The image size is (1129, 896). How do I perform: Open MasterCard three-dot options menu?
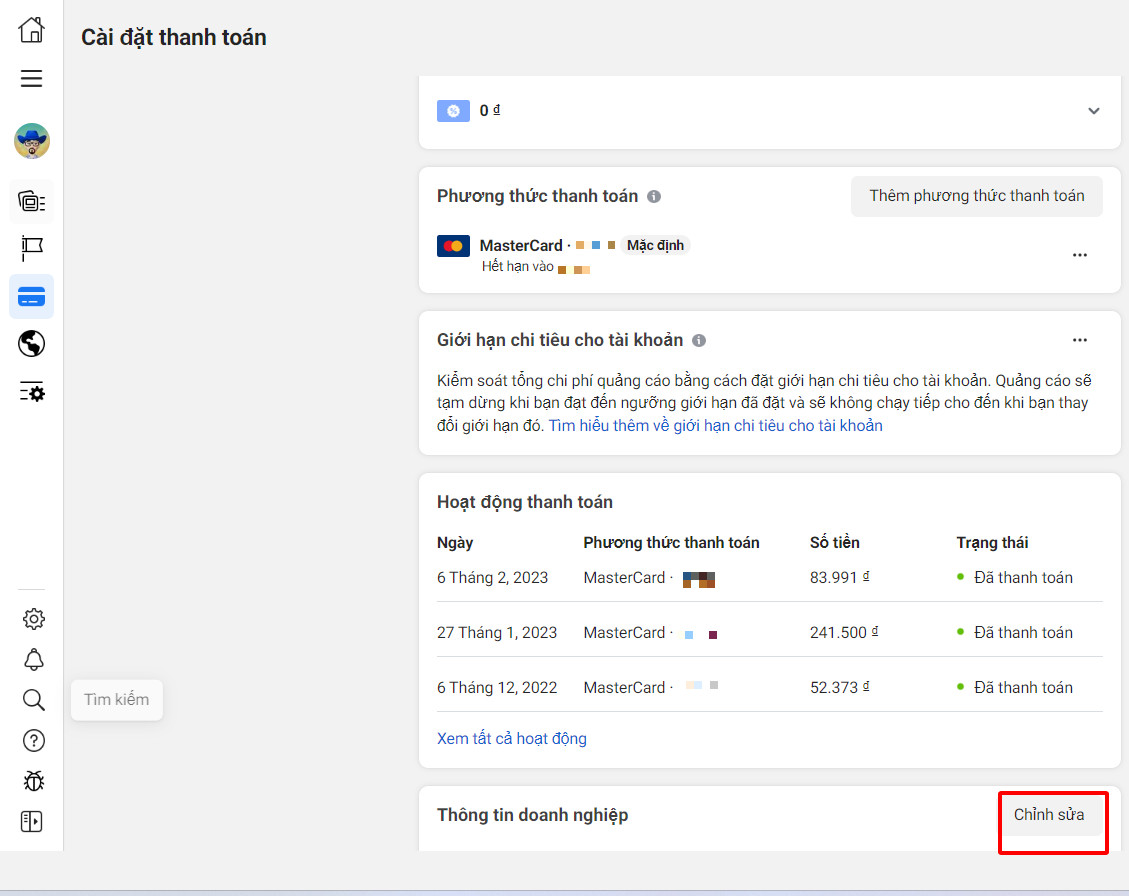coord(1079,255)
